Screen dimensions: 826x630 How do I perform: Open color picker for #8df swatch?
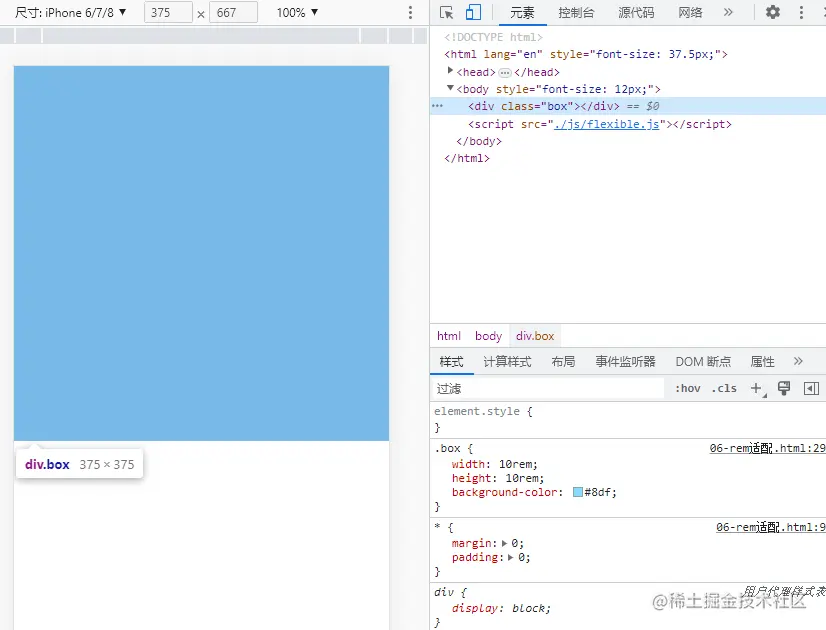tap(577, 492)
